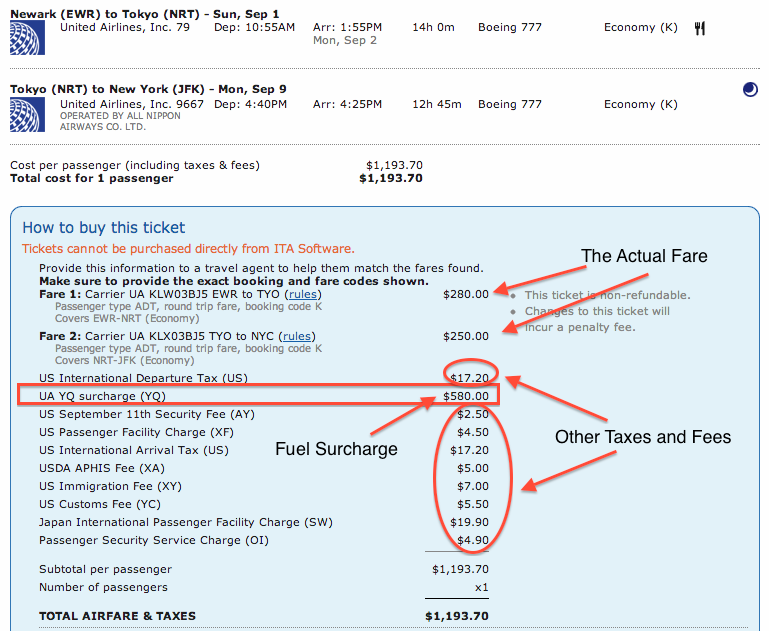Click 'Covers NRT-JFK (Economy)' text
This screenshot has height=631, width=769.
125,360
